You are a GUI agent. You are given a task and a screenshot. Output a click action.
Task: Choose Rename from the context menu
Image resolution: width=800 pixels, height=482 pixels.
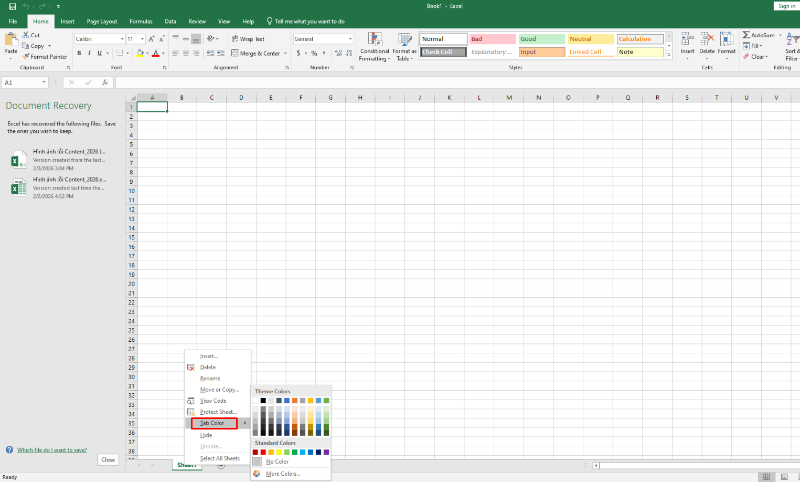pos(210,378)
